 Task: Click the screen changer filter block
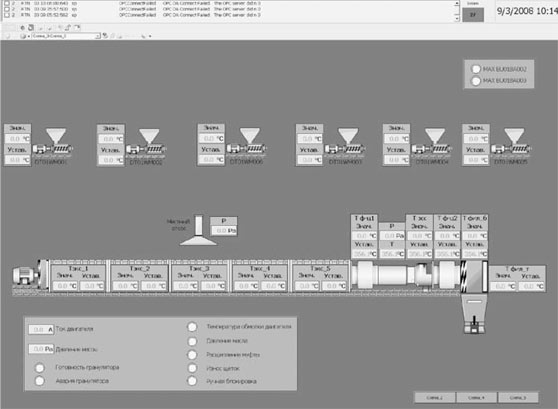pyautogui.click(x=474, y=276)
